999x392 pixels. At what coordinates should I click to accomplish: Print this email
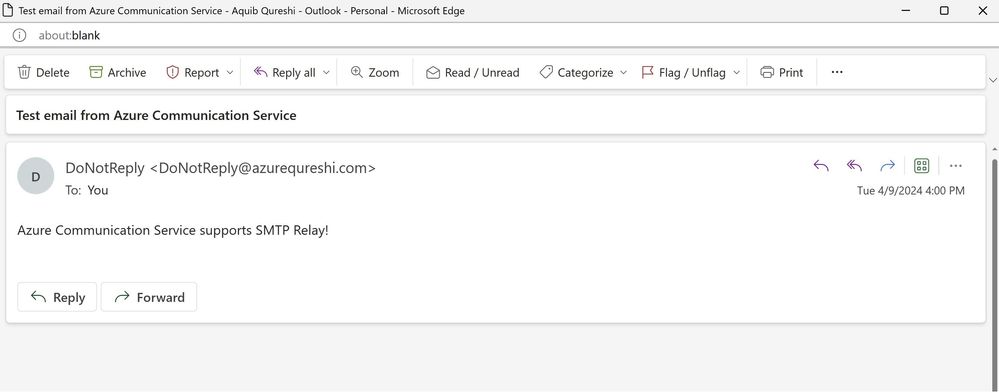[x=782, y=73]
